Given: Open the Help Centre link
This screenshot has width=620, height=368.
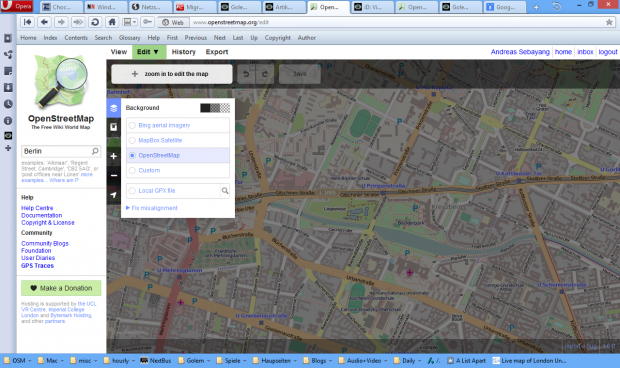Looking at the screenshot, I should [37, 208].
